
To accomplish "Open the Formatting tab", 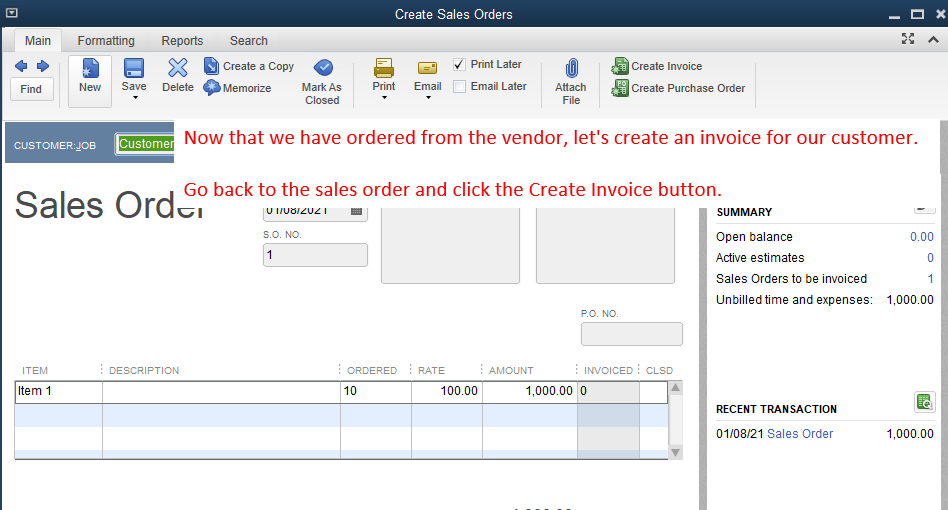I will (106, 40).
